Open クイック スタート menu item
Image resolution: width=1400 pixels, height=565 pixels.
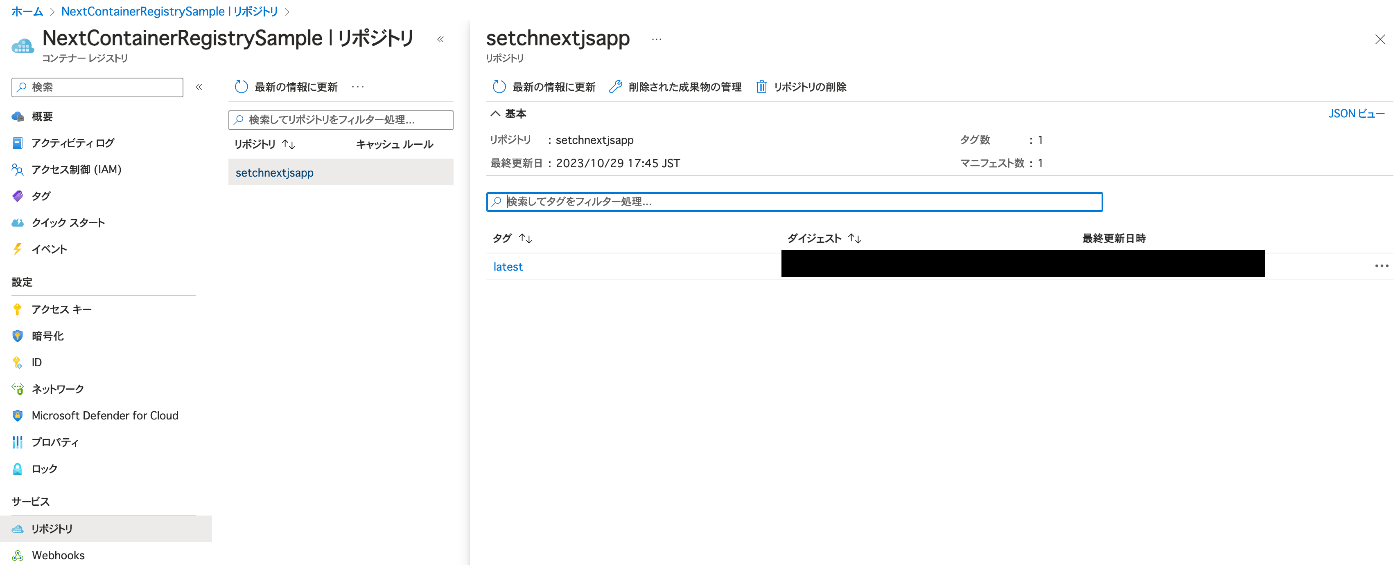click(68, 223)
